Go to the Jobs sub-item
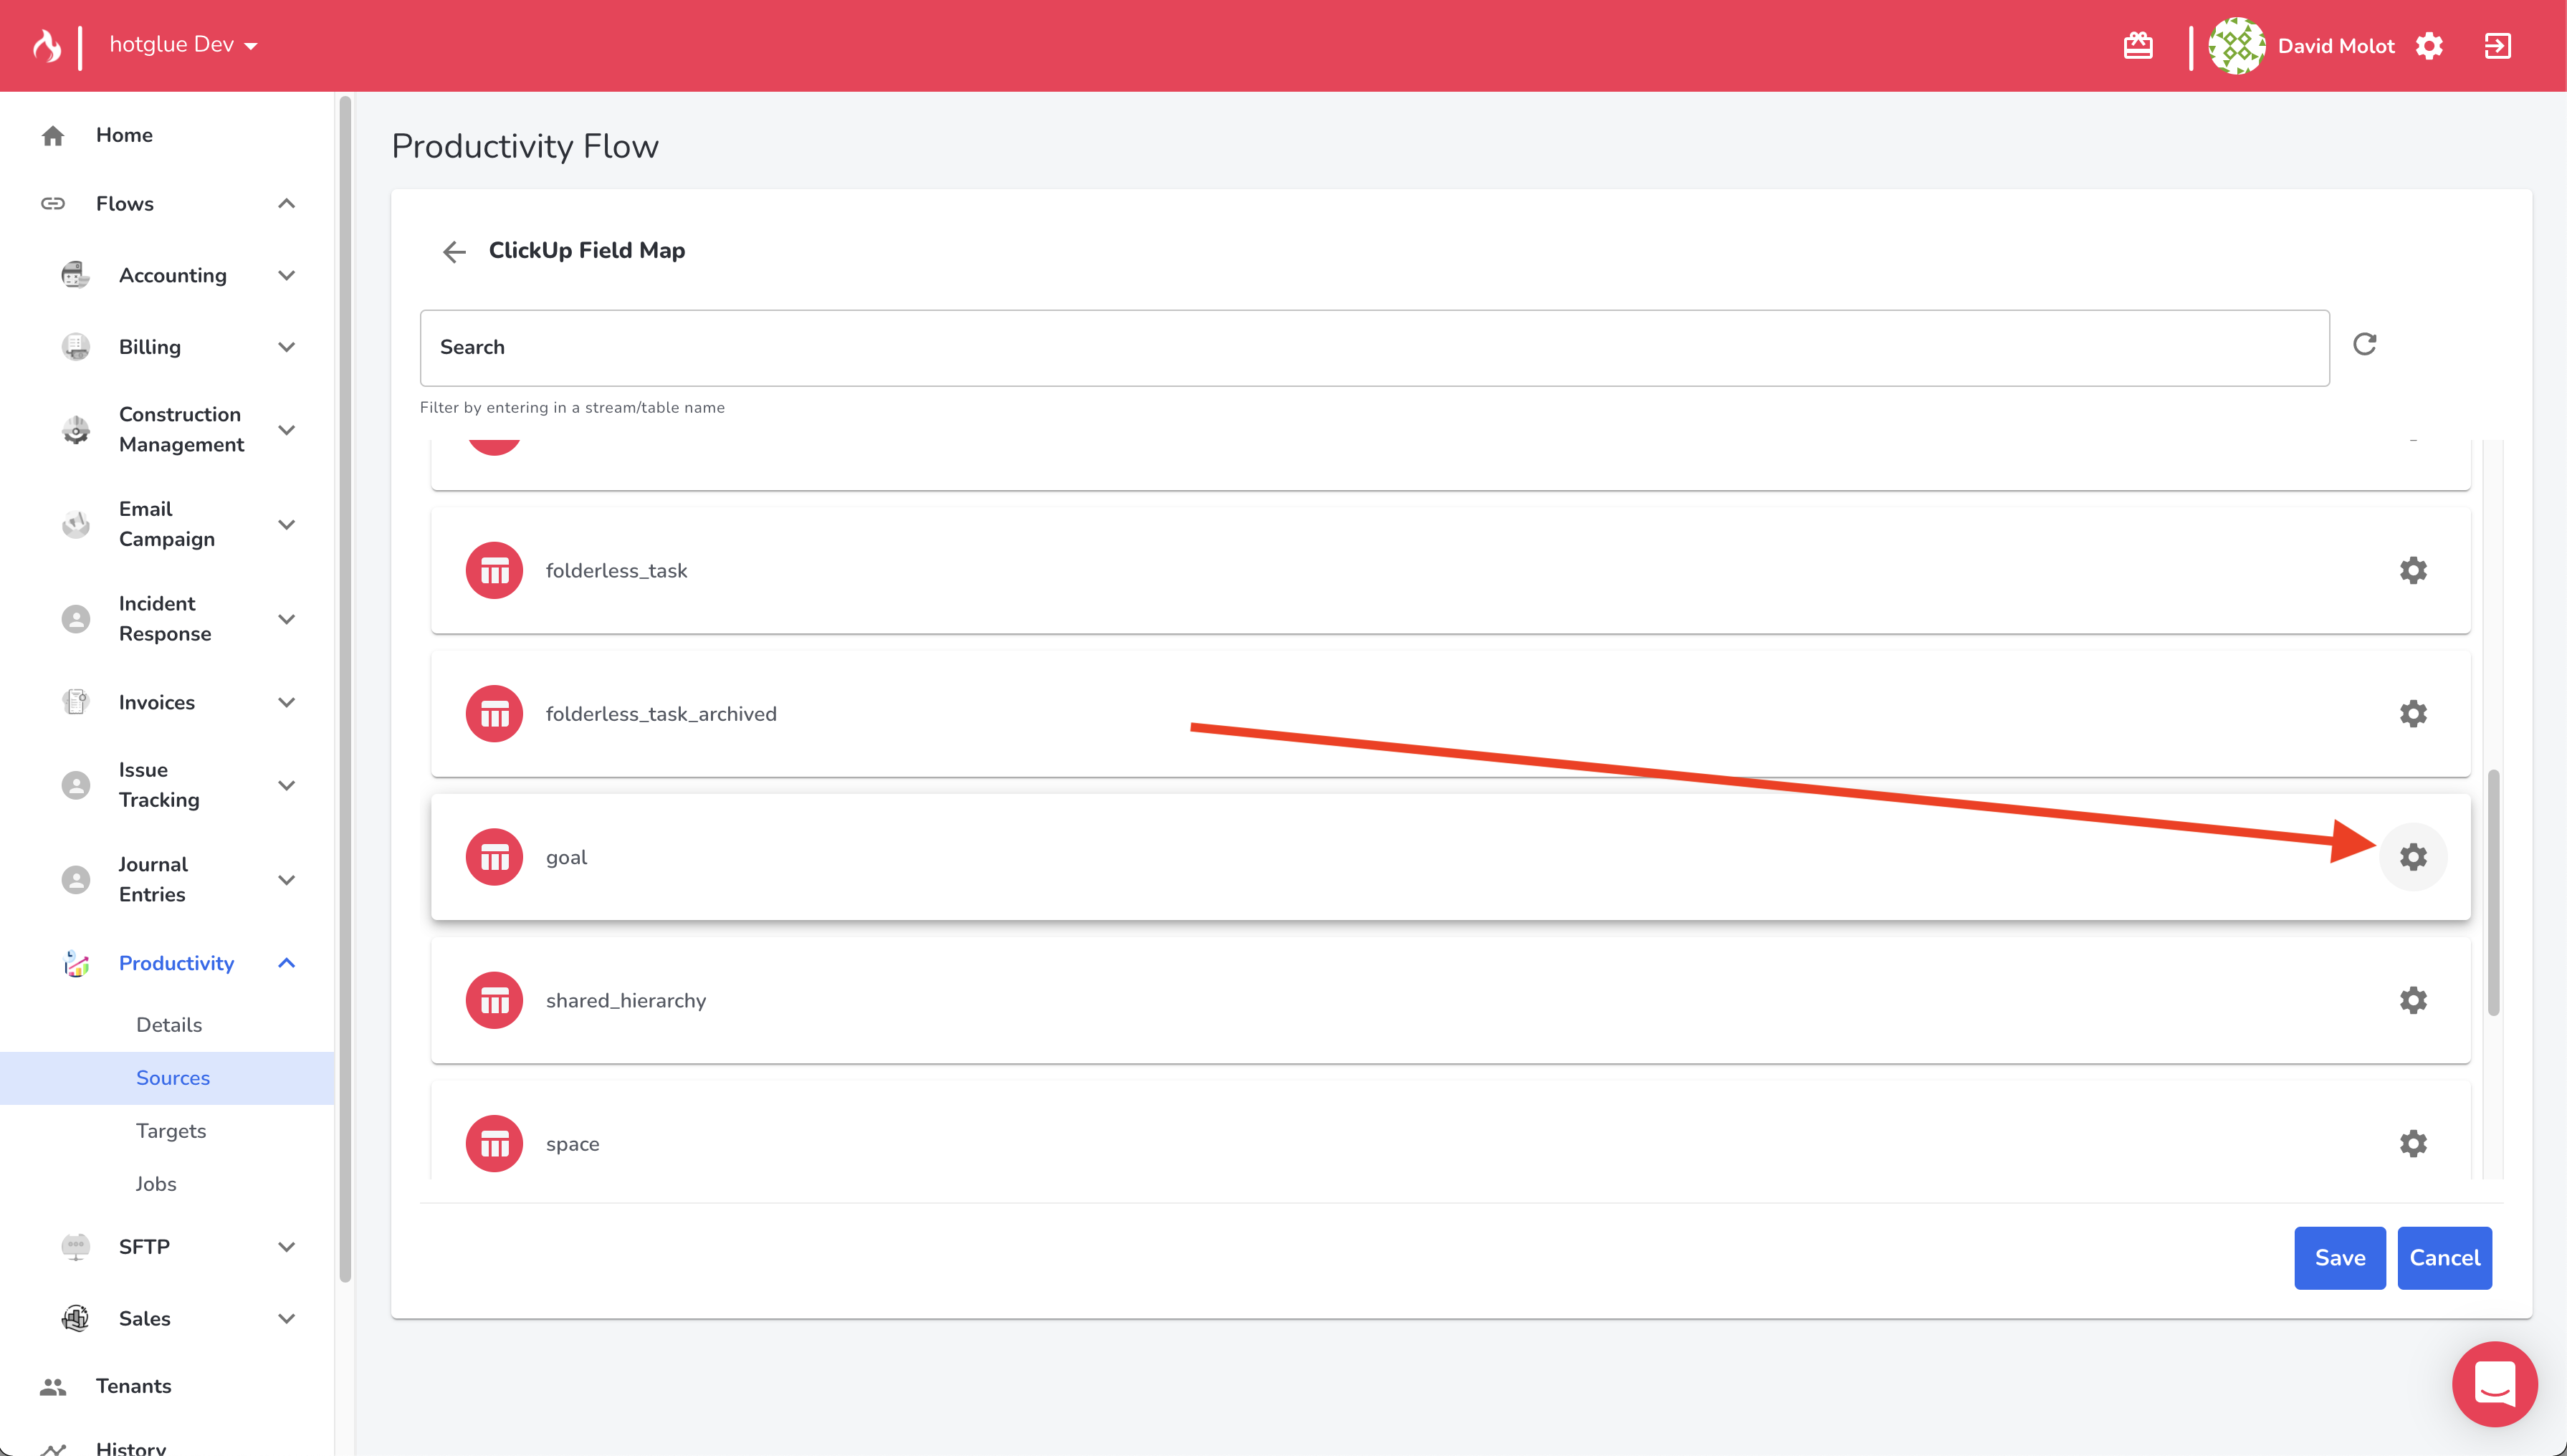The height and width of the screenshot is (1456, 2567). [x=156, y=1184]
